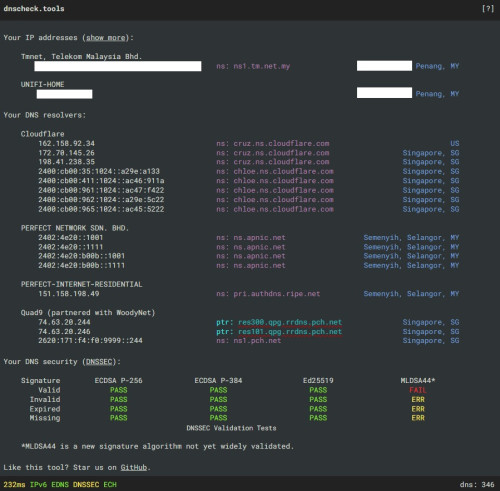Click the ECH status bar indicator
Image resolution: width=500 pixels, height=491 pixels.
pyautogui.click(x=110, y=485)
